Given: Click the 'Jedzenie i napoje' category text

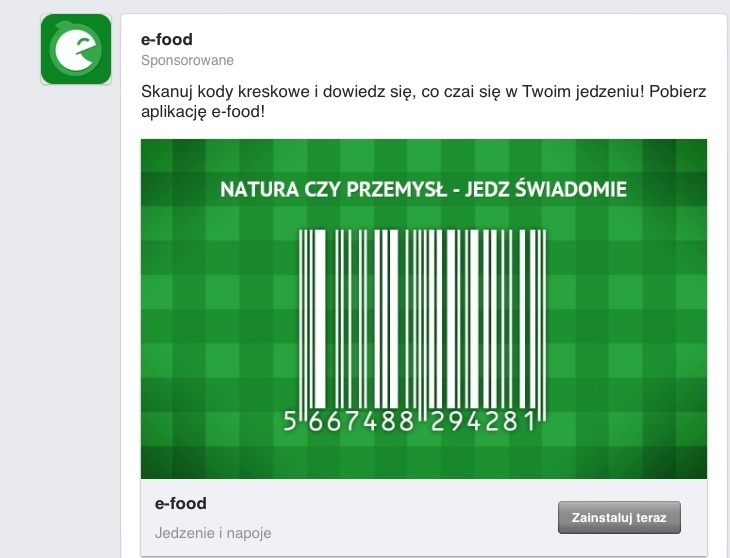Looking at the screenshot, I should point(213,533).
